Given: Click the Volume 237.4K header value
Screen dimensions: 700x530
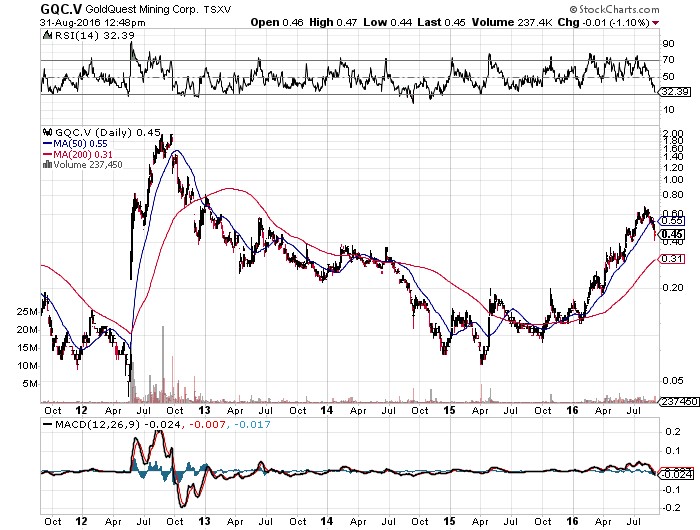Looking at the screenshot, I should click(x=512, y=22).
